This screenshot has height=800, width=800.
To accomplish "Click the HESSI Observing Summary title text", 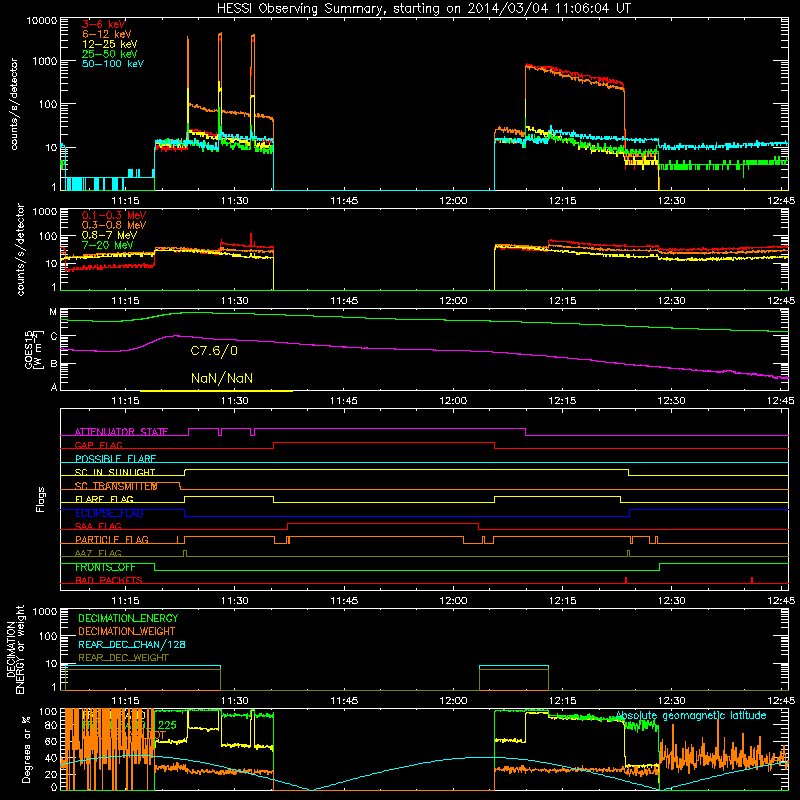I will click(423, 8).
